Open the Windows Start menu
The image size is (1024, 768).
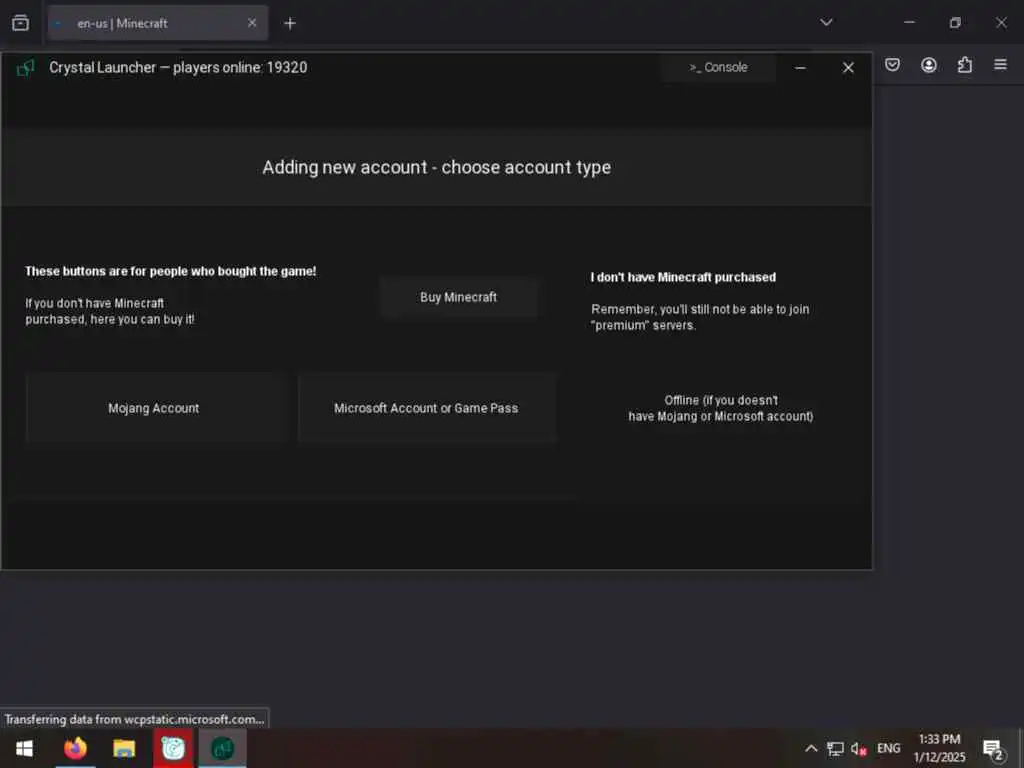tap(24, 748)
